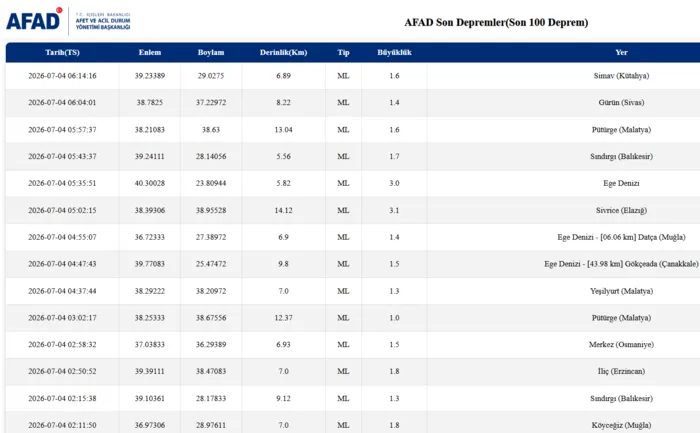Click the Sivrice (Elazığ) location cell

coord(621,210)
